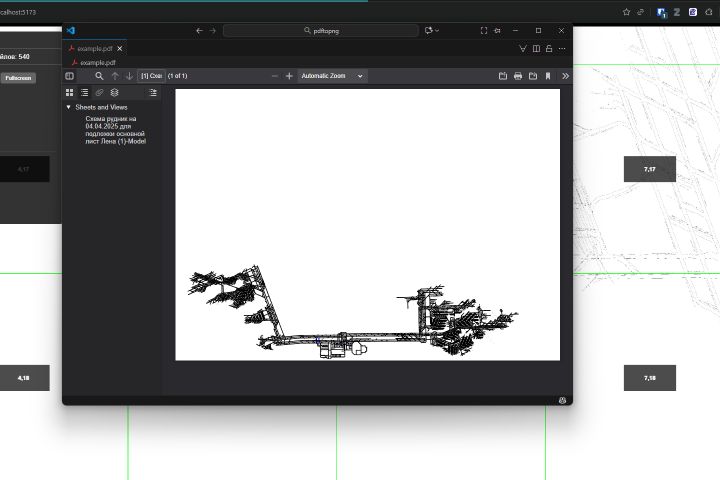Viewport: 720px width, 480px height.
Task: Click the source compare icon in editor actions
Action: (x=523, y=48)
